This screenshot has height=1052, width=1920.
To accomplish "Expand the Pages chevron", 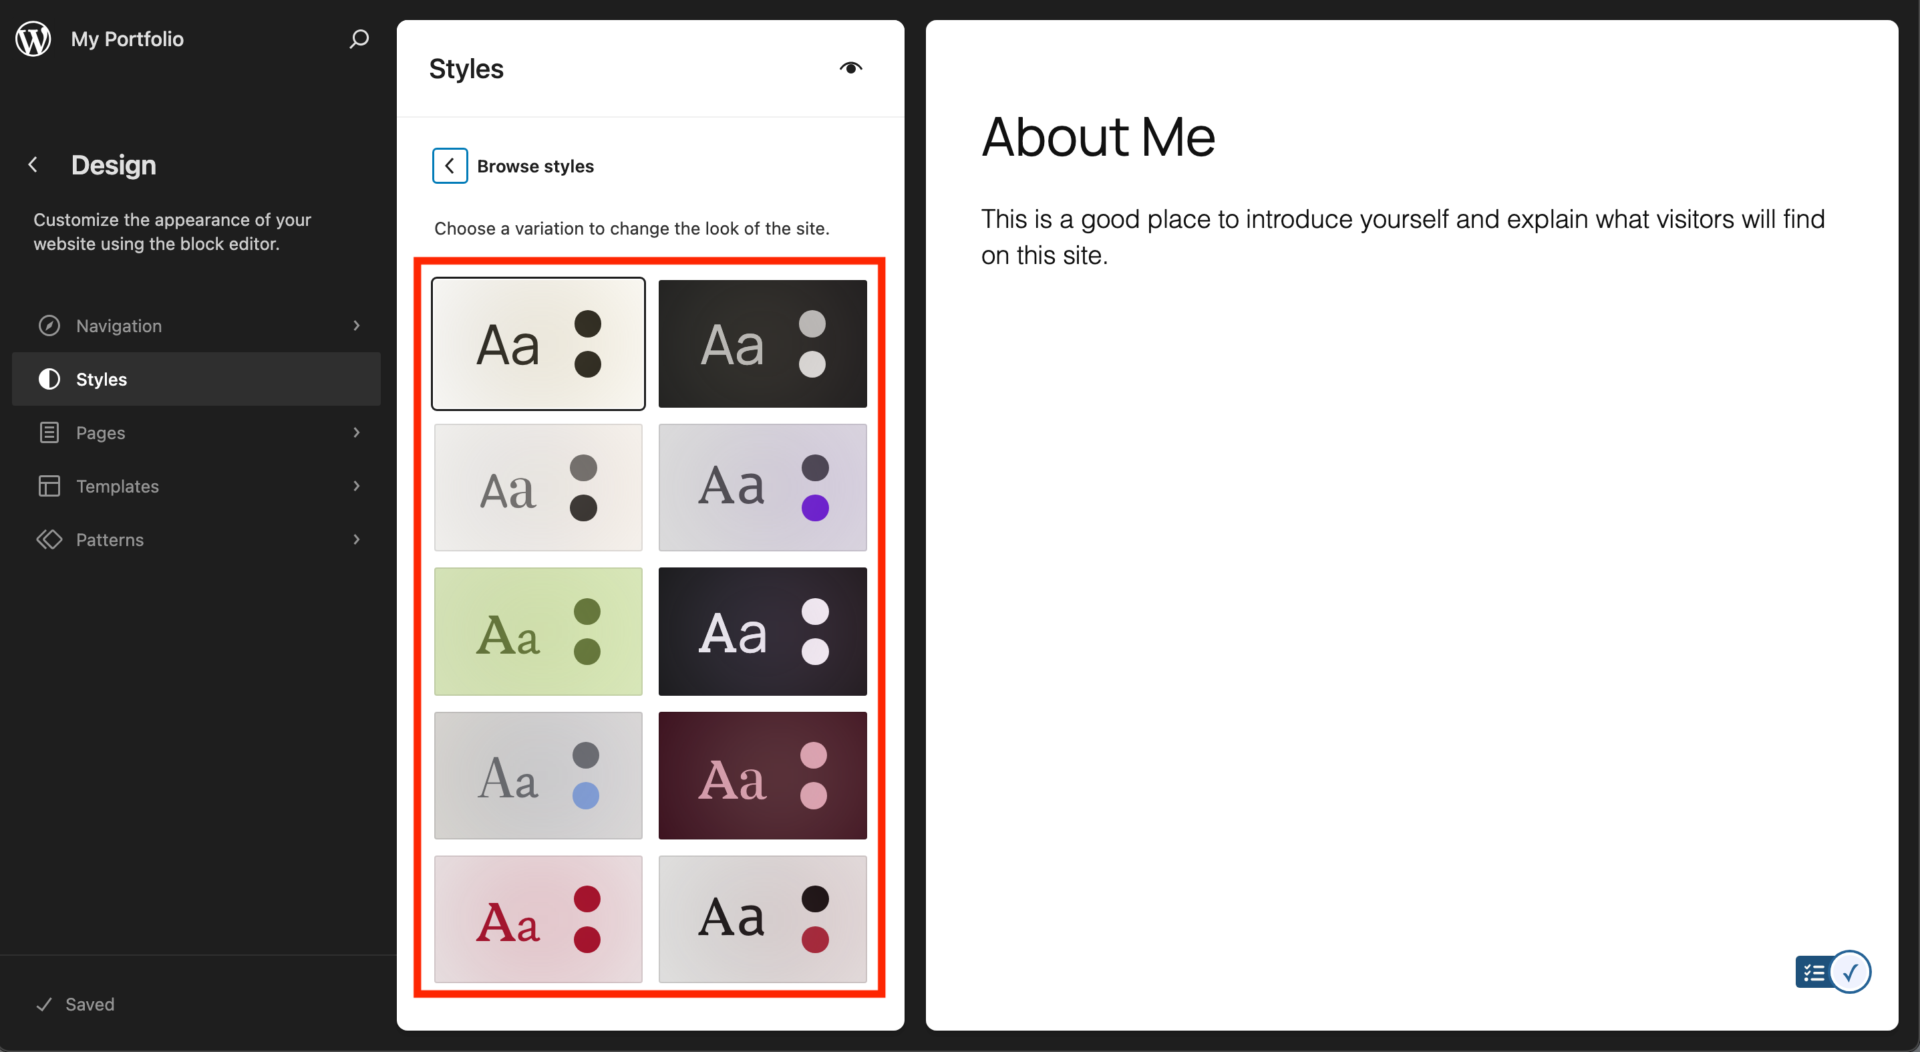I will (x=356, y=433).
